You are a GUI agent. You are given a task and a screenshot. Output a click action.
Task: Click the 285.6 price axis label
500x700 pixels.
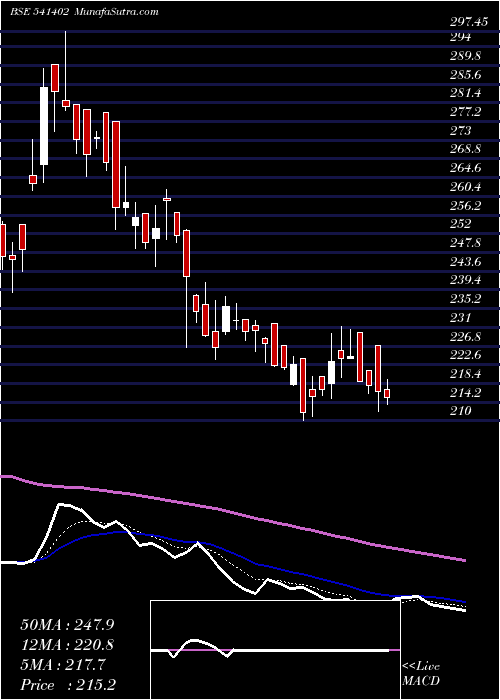coord(465,75)
